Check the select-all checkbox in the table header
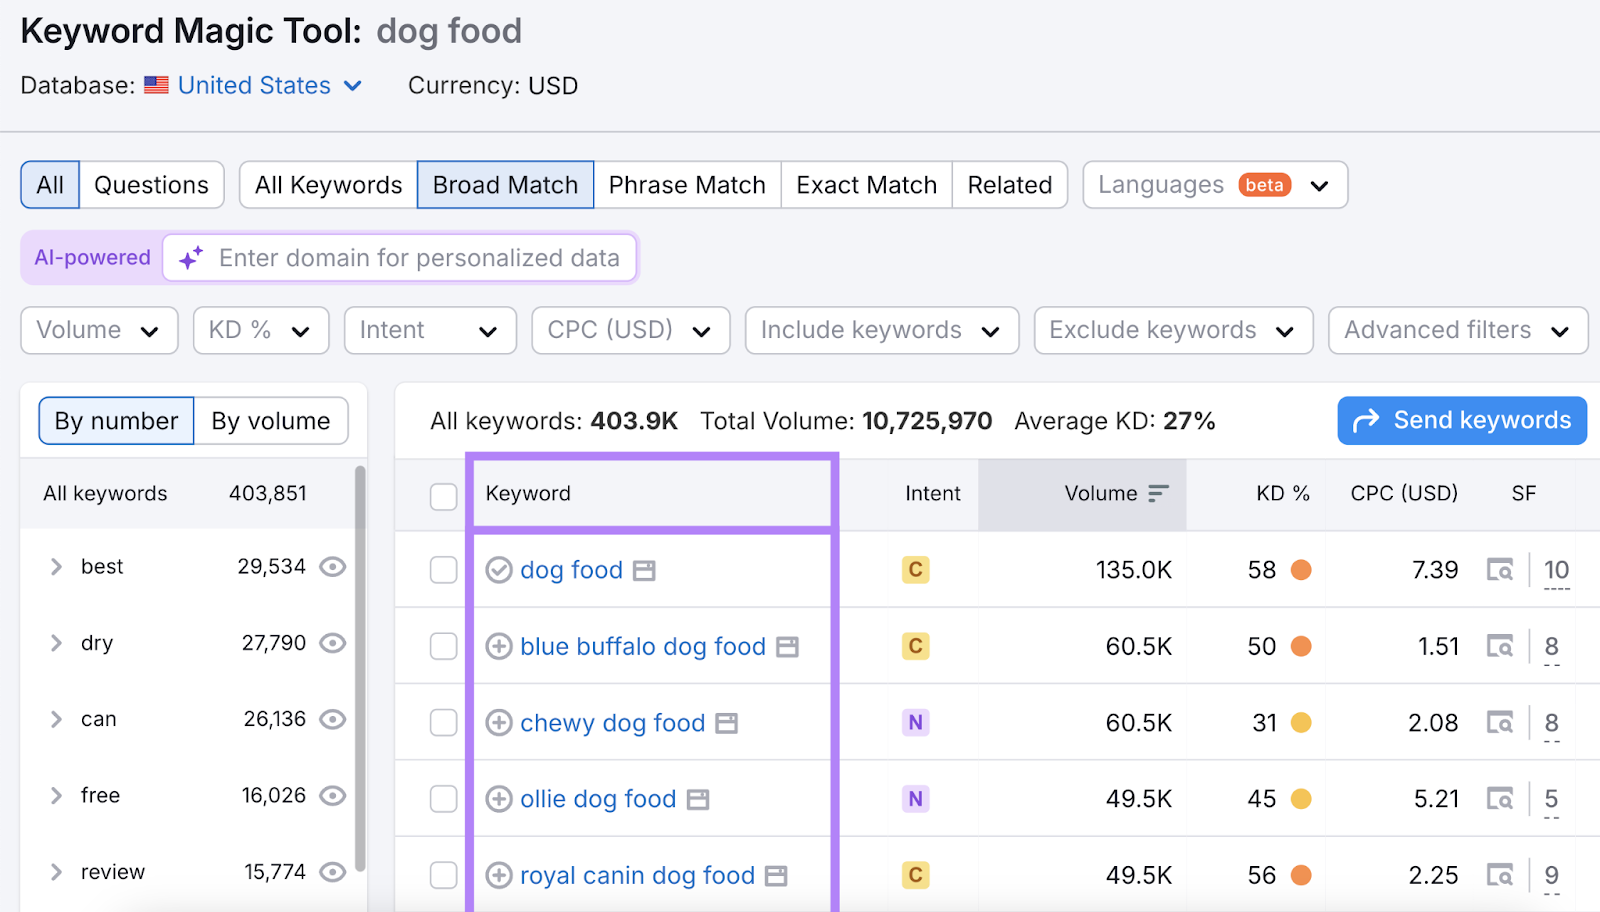 pyautogui.click(x=443, y=496)
